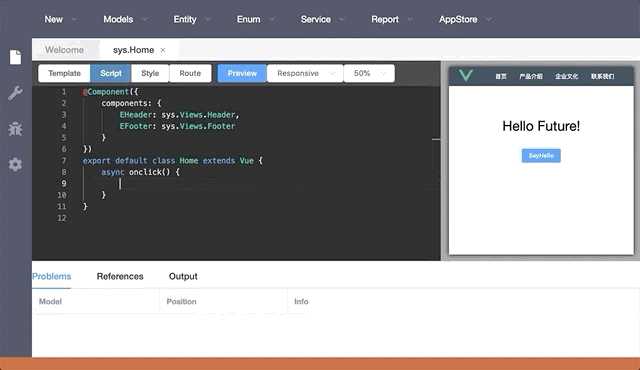The width and height of the screenshot is (640, 370).
Task: Click line number 12 in gutter
Action: point(62,218)
